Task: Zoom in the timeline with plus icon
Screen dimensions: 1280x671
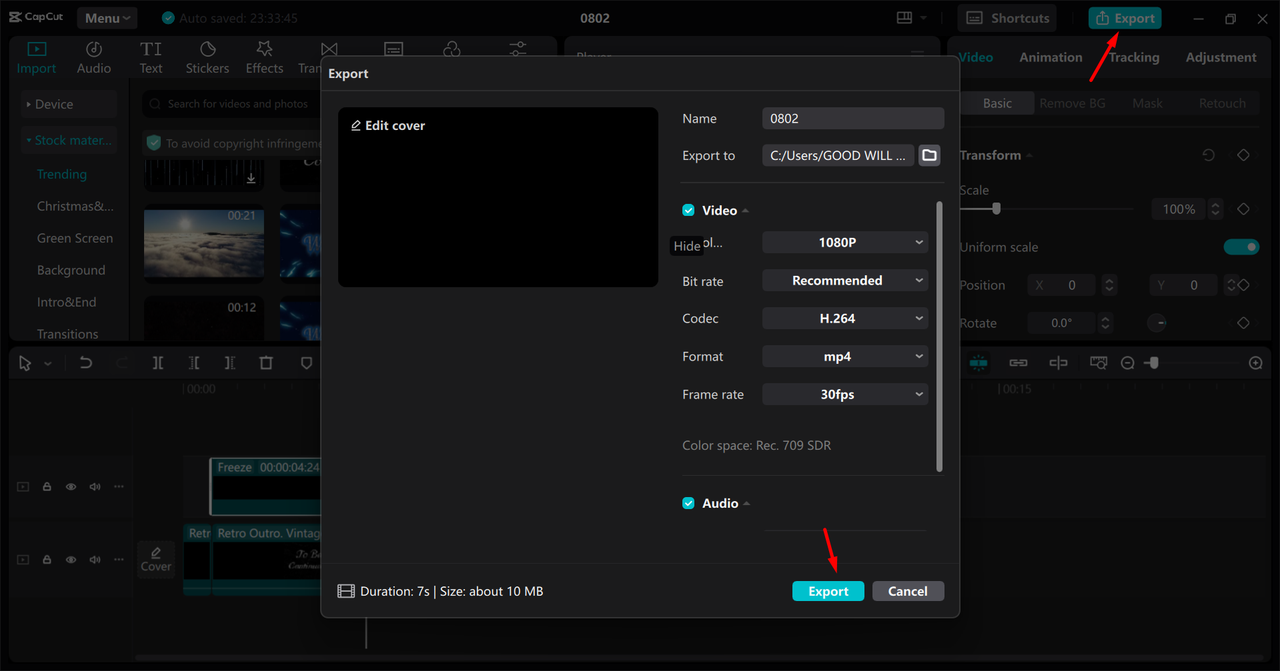Action: [1256, 363]
